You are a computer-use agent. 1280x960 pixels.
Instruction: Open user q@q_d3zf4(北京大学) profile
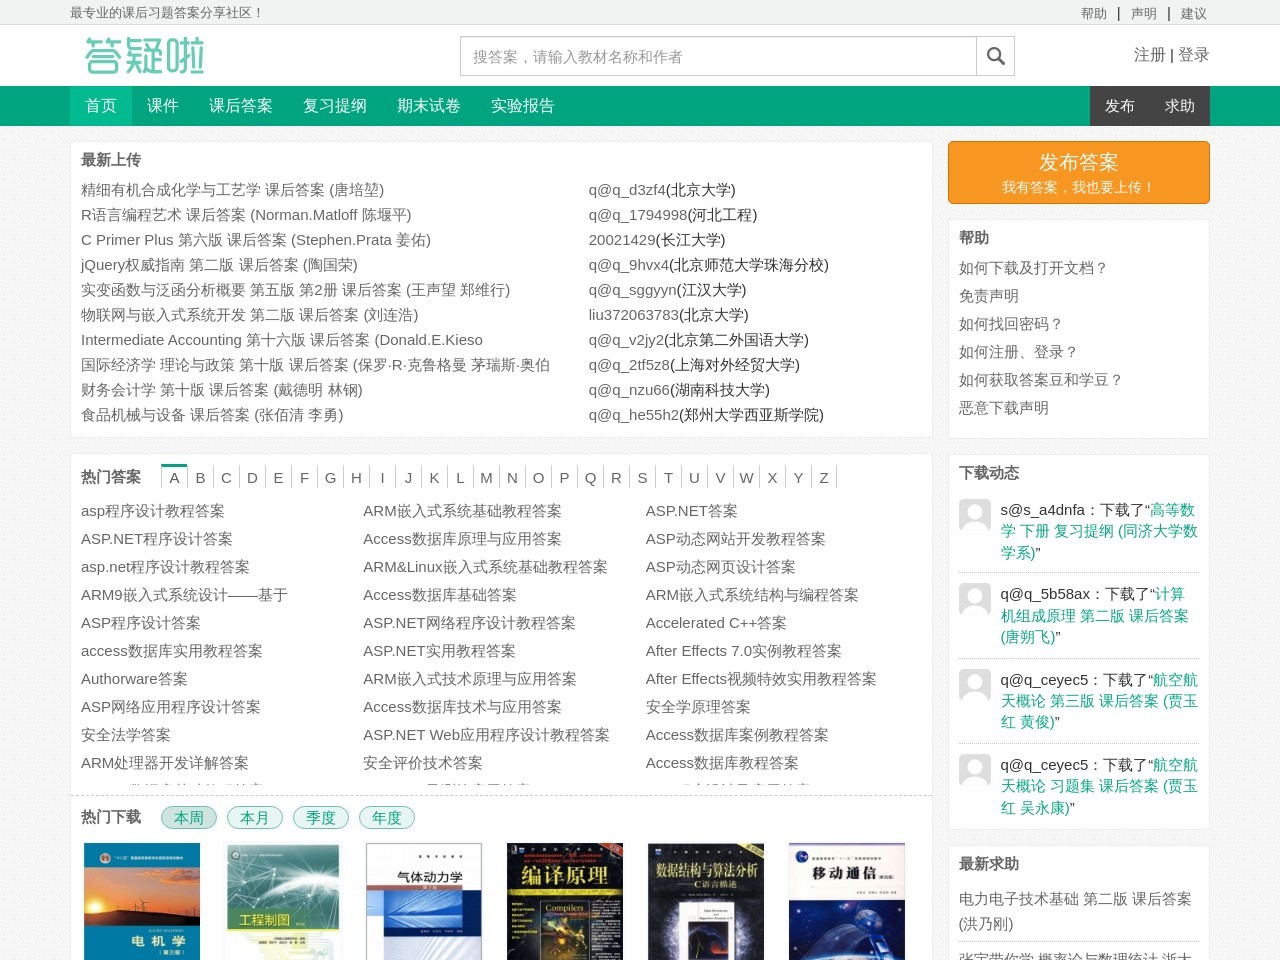point(662,190)
